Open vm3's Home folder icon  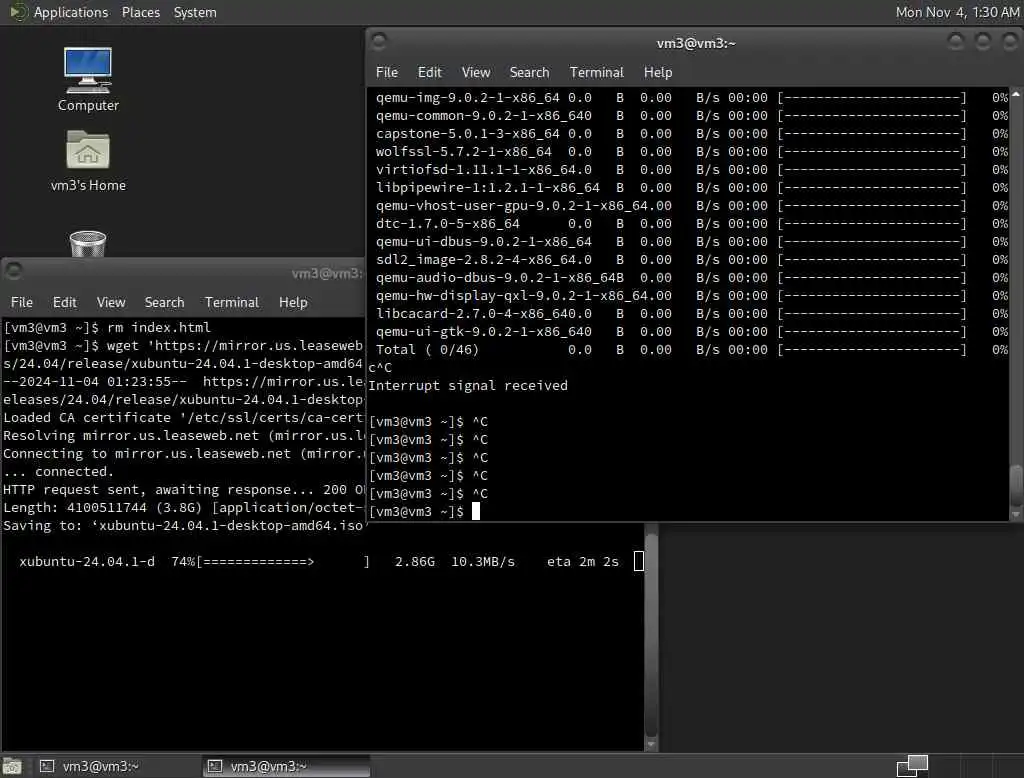[x=88, y=160]
